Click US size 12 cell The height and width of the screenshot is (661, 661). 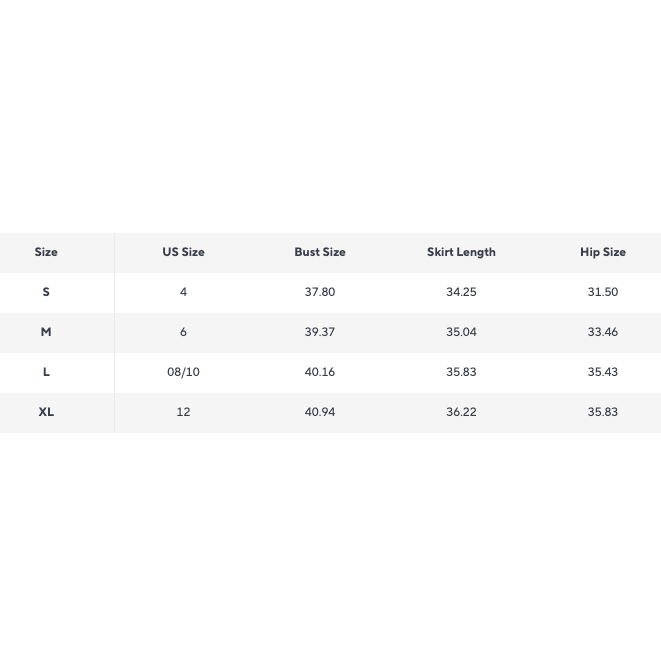(x=183, y=412)
